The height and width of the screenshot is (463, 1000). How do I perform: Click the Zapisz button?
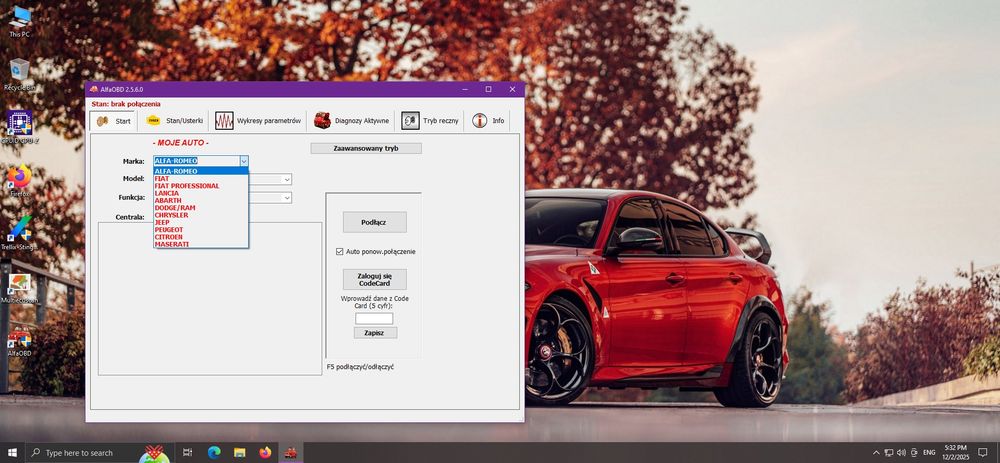tap(375, 333)
